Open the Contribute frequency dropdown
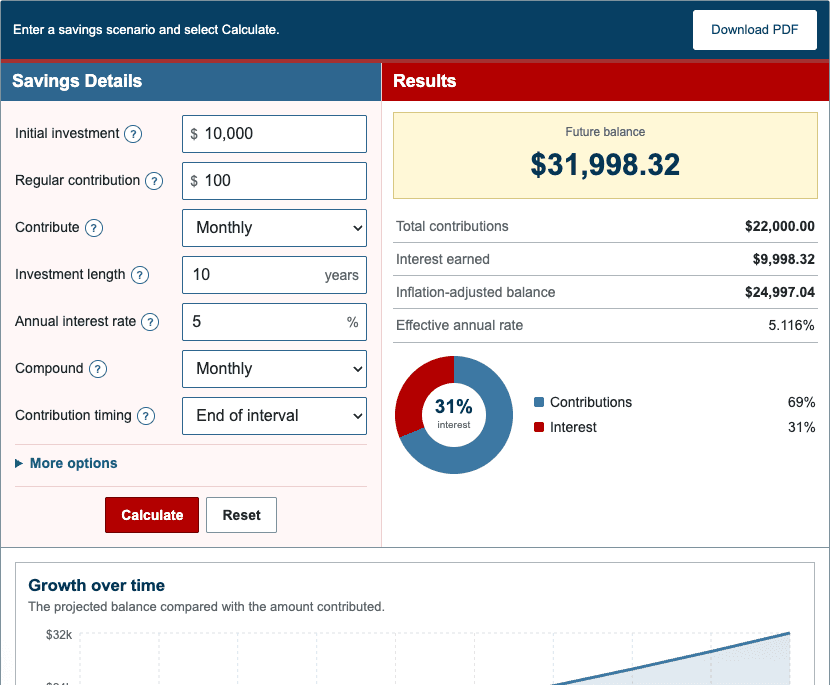 coord(274,228)
